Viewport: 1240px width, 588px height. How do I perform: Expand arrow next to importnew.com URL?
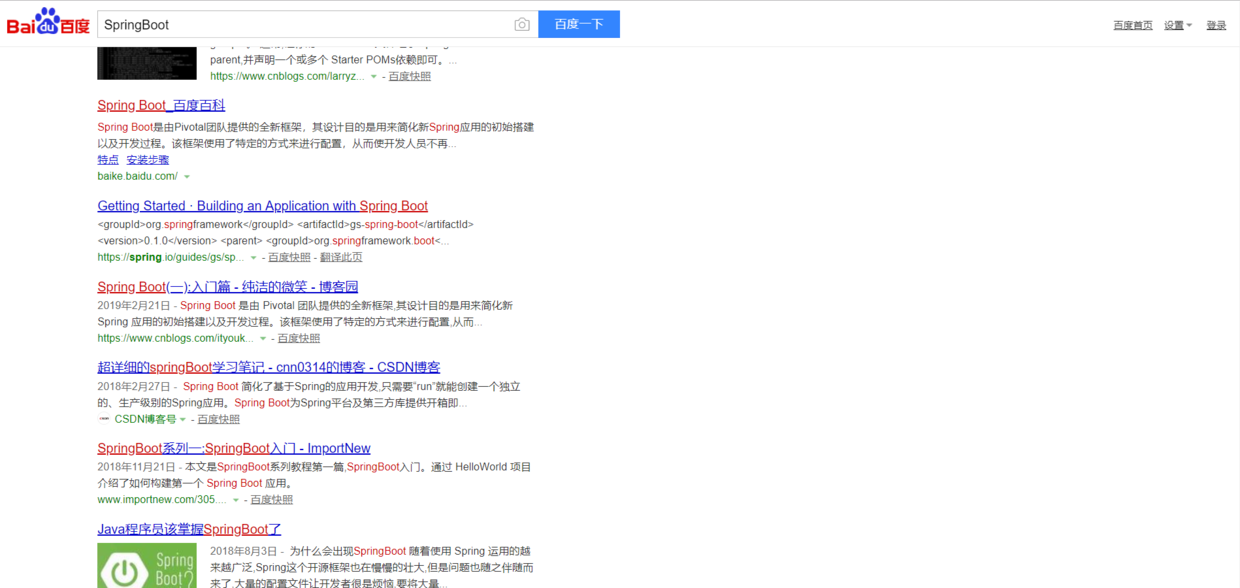point(236,500)
